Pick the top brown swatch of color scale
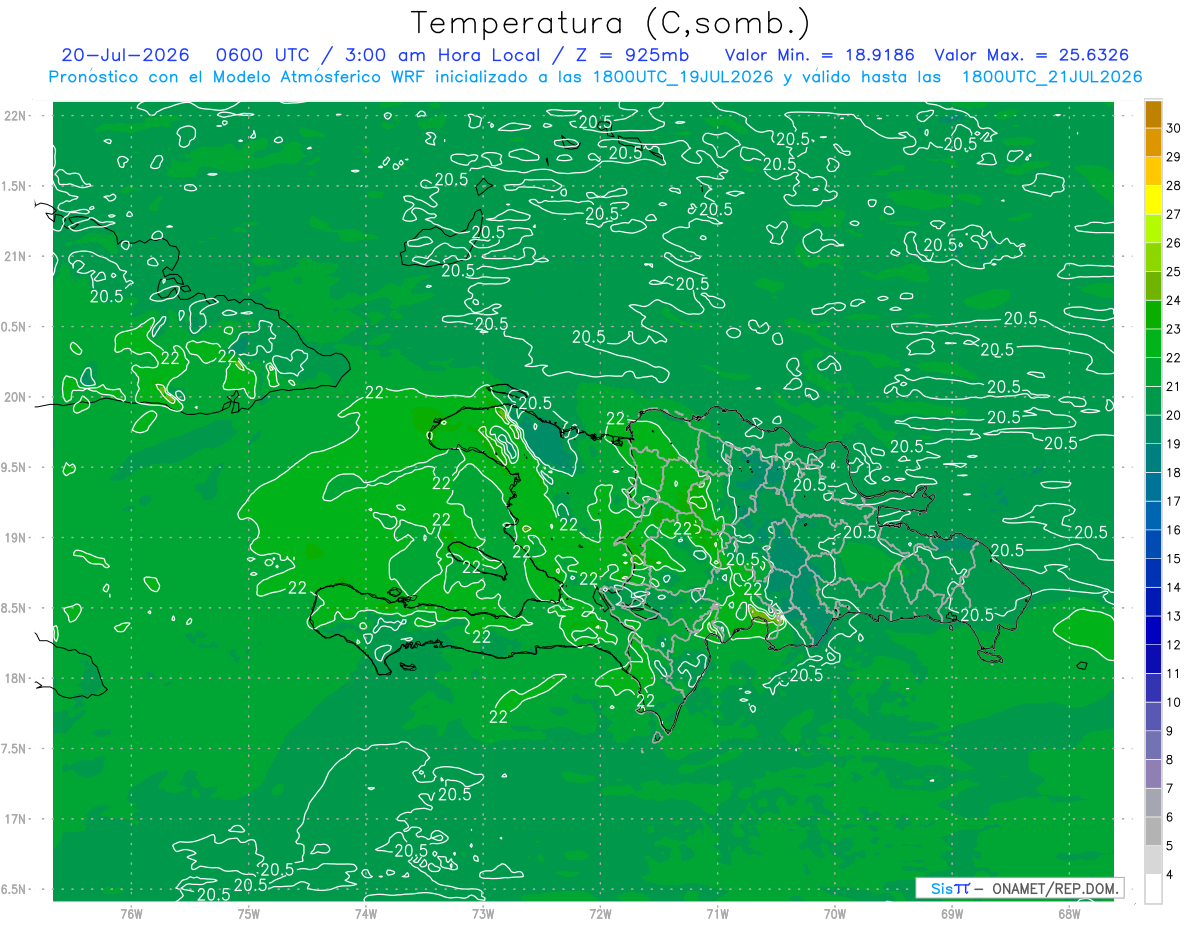 [x=1153, y=114]
